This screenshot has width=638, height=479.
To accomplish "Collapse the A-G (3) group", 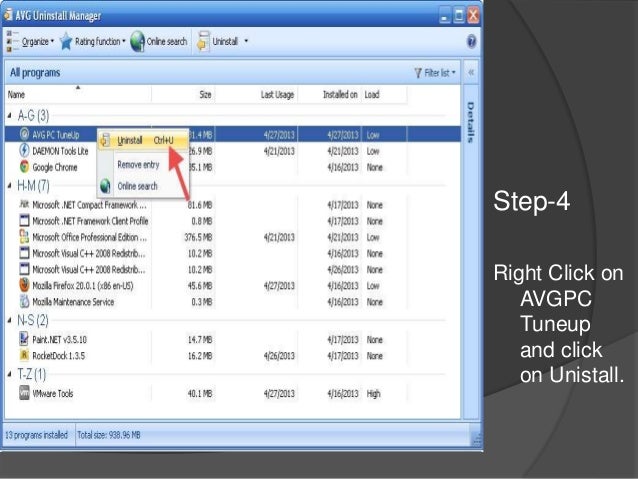I will 10,116.
